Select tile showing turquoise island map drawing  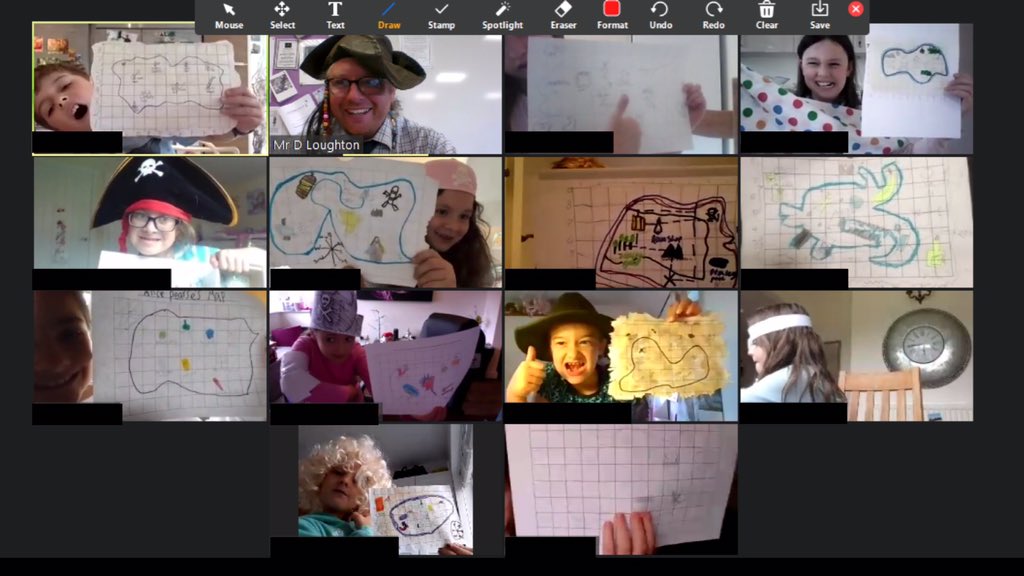[856, 222]
